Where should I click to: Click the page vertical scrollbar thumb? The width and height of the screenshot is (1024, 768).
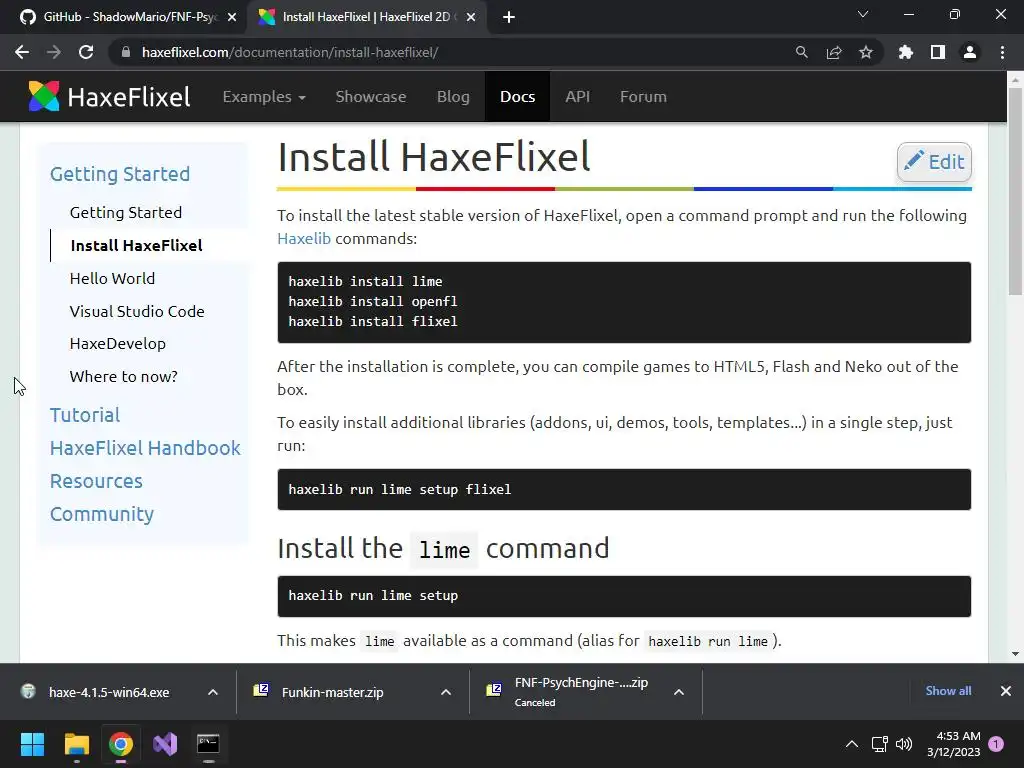[x=1015, y=189]
